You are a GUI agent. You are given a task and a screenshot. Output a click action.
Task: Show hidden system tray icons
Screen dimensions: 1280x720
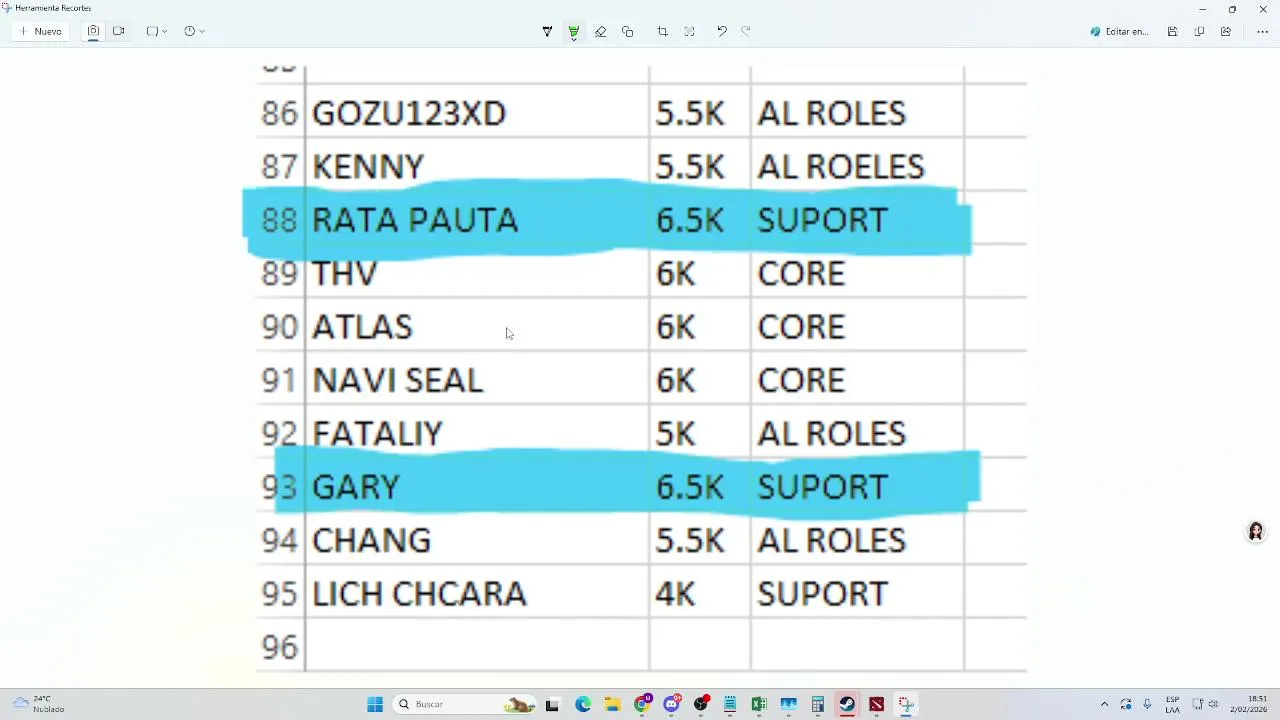(1104, 705)
